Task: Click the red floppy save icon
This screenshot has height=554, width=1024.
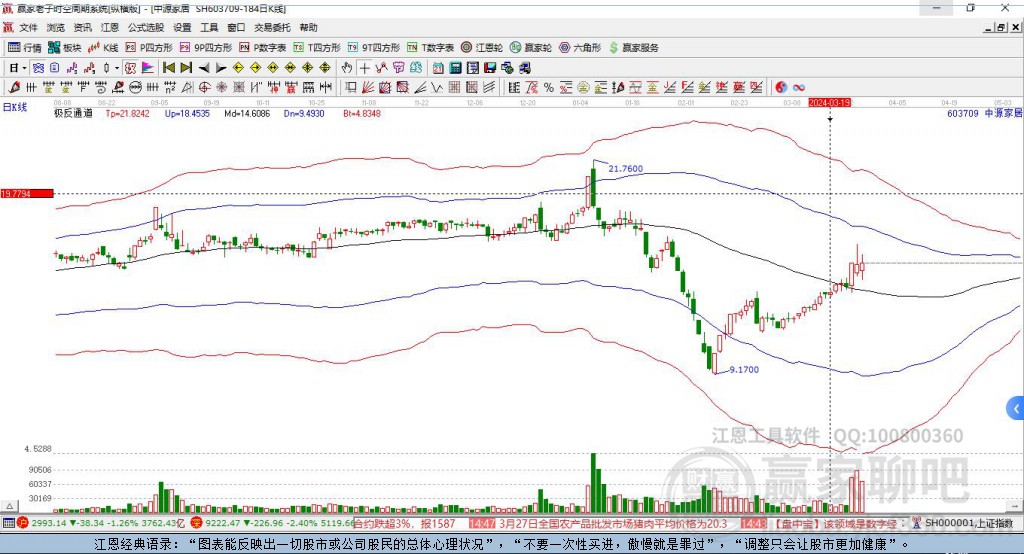Action: [490, 68]
